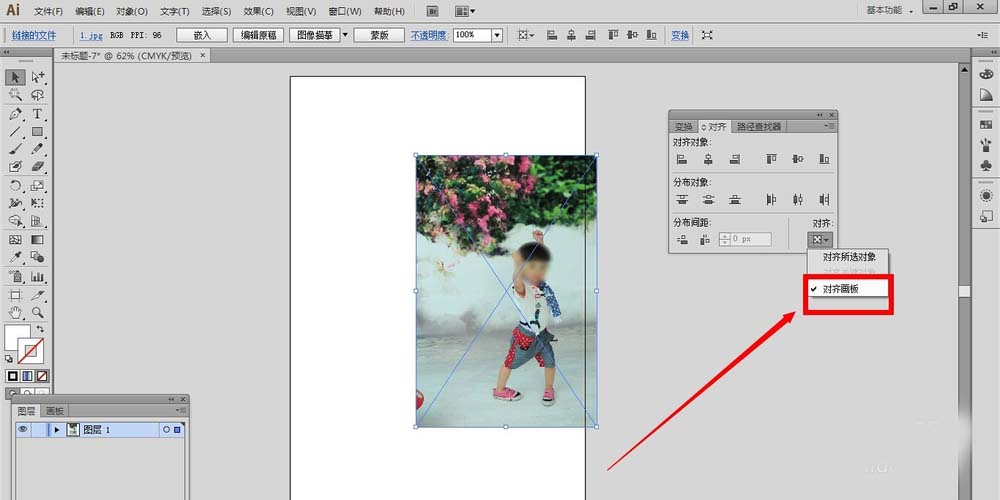
Task: Switch to the 变换 tab
Action: [684, 127]
